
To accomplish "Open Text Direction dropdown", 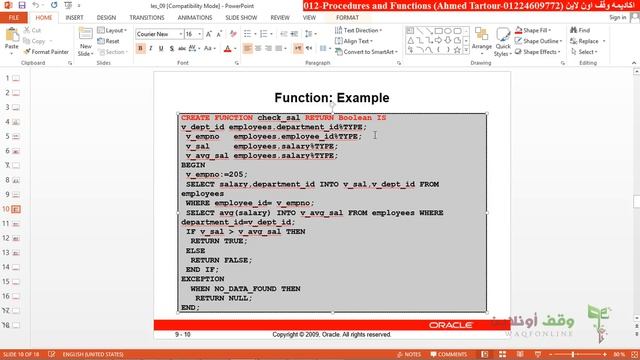I will coord(358,30).
